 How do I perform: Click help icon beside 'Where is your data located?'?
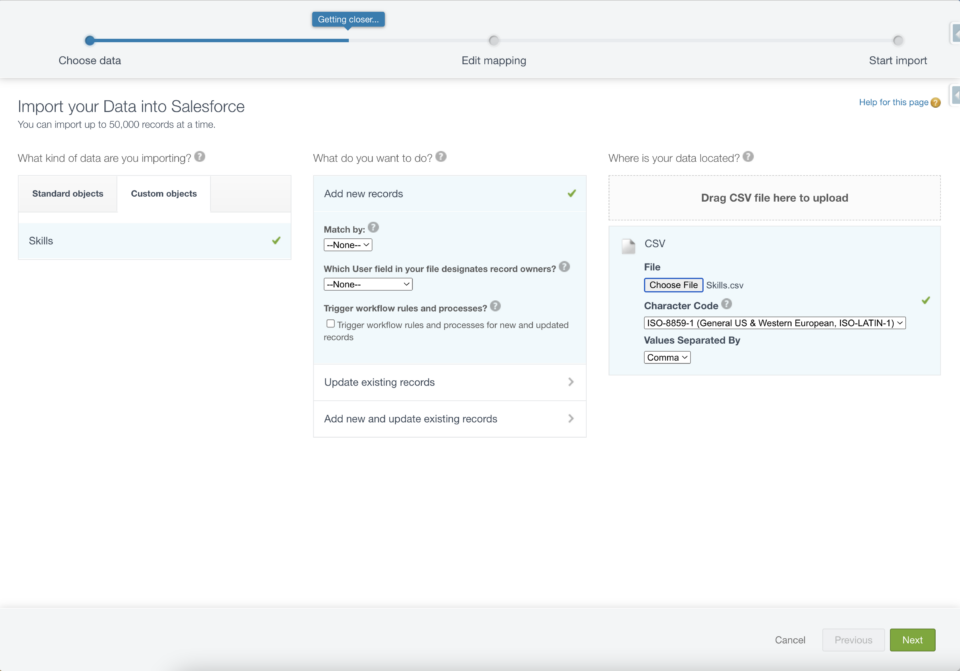click(x=748, y=157)
